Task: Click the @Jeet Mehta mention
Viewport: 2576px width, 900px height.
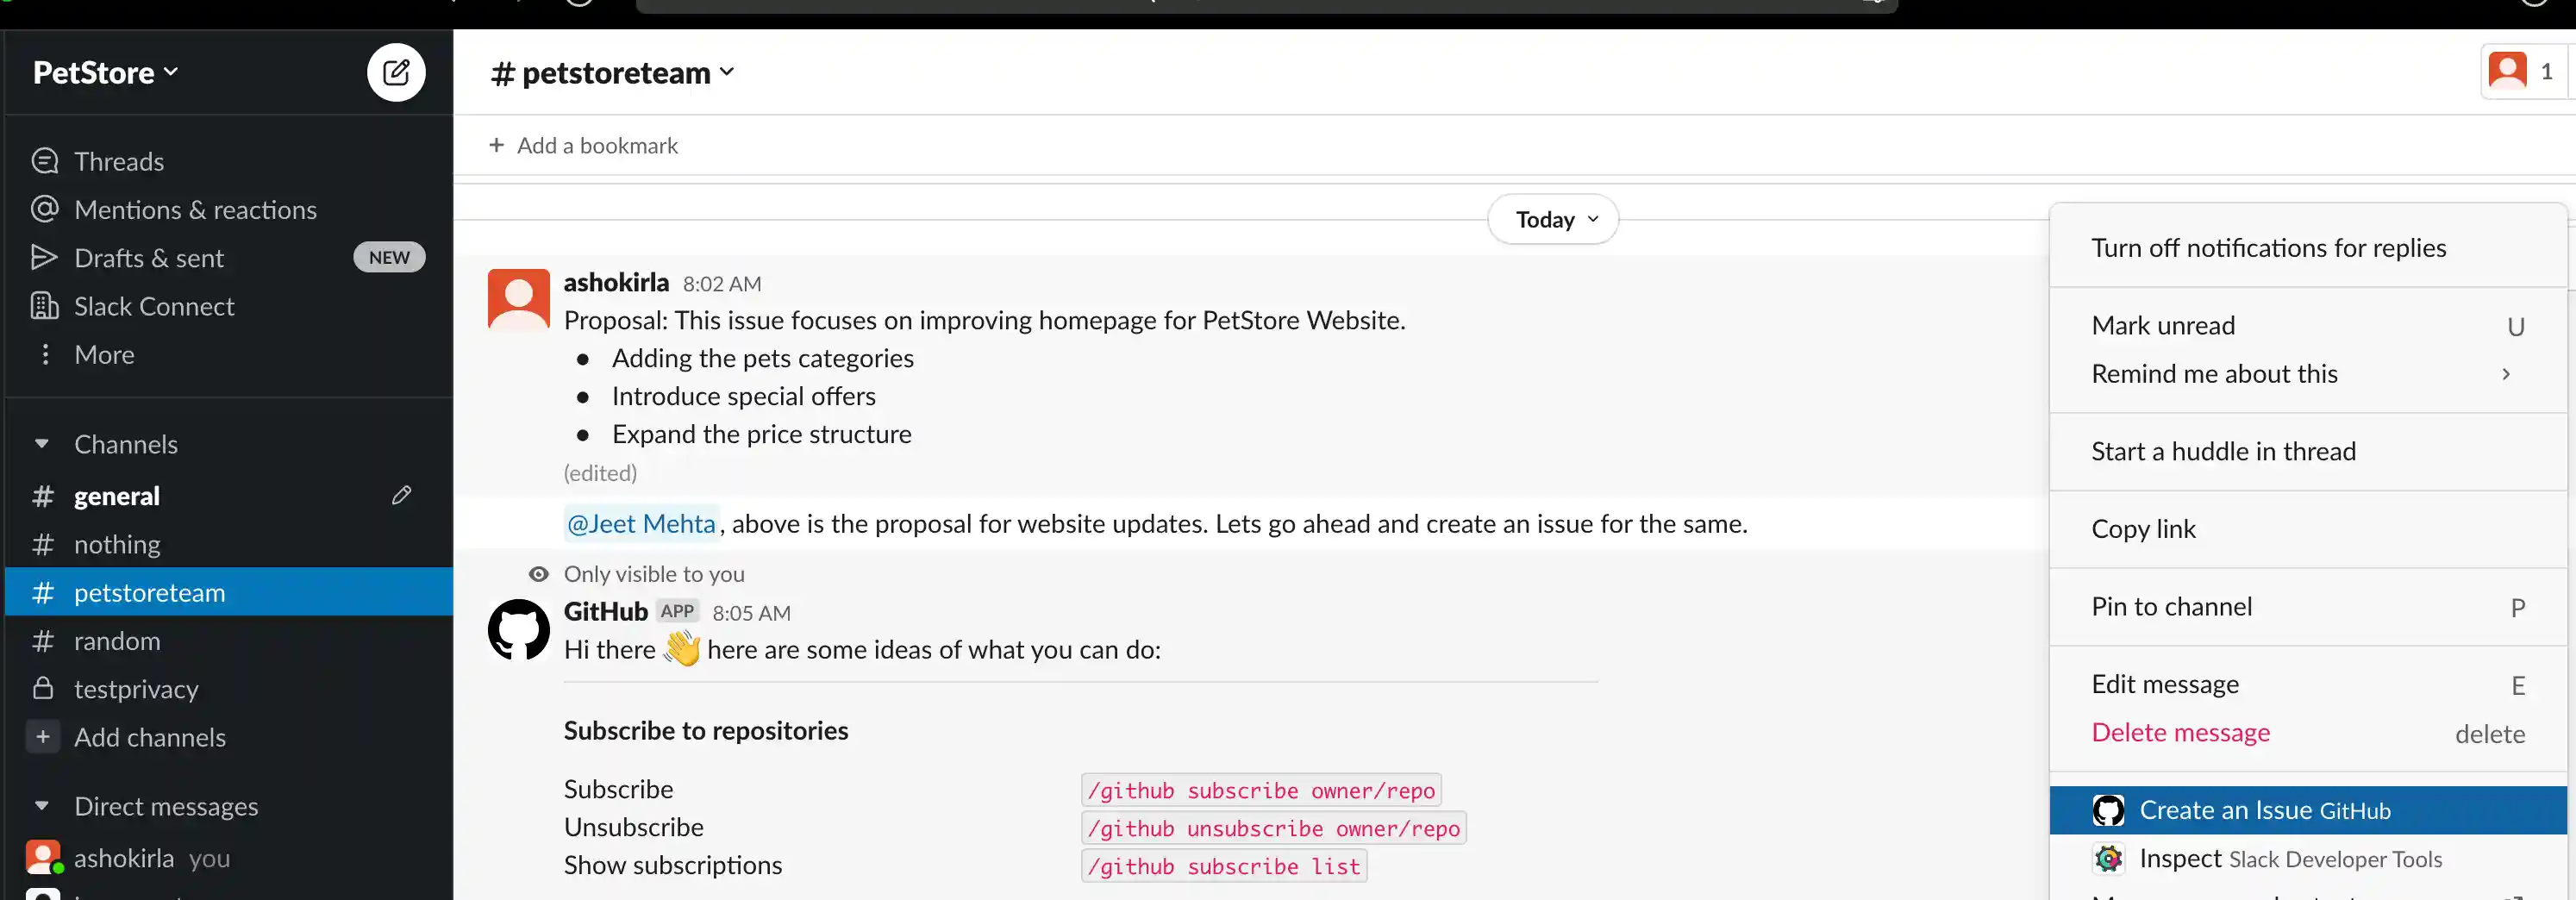Action: [x=641, y=524]
